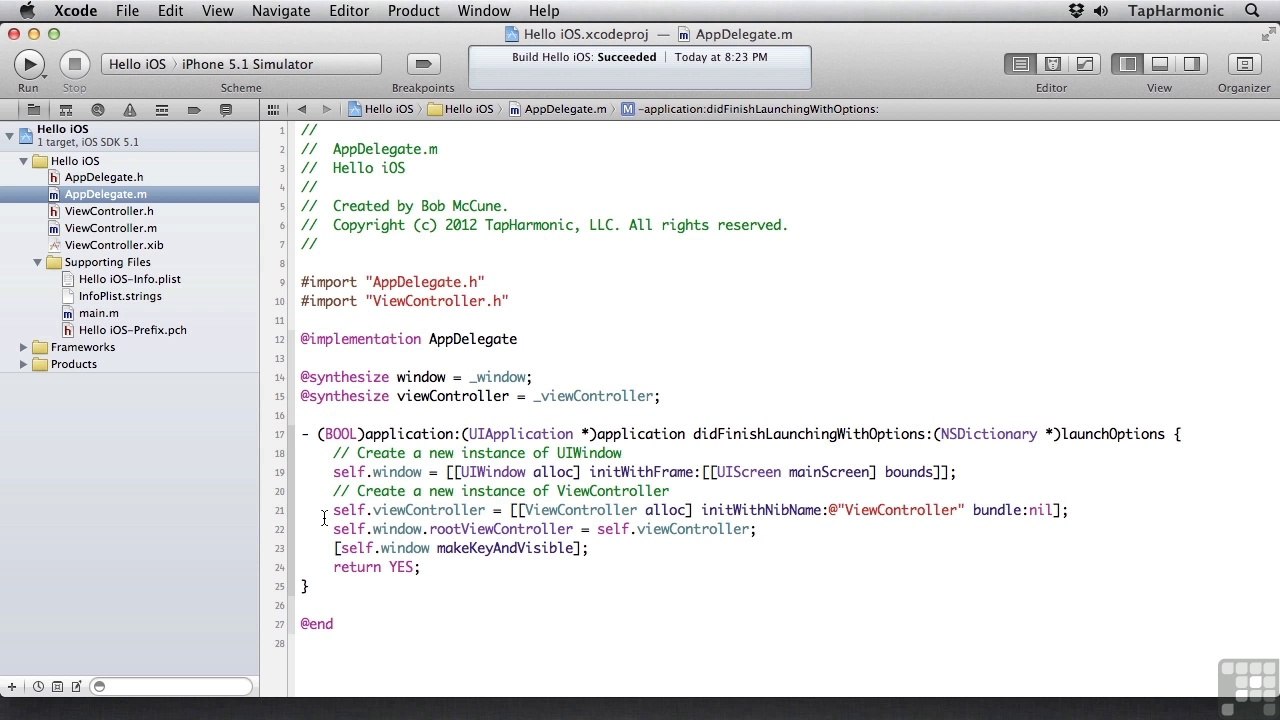Click the navigator filter search field

click(x=171, y=687)
